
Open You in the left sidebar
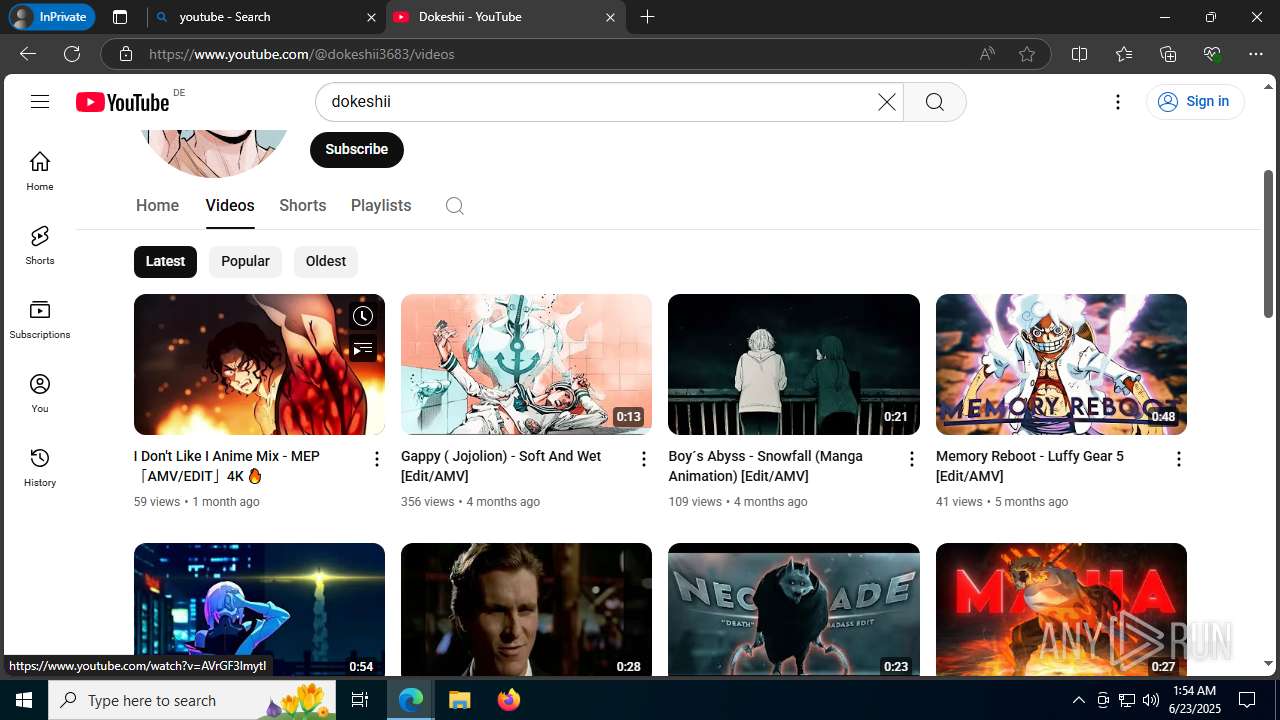click(40, 393)
